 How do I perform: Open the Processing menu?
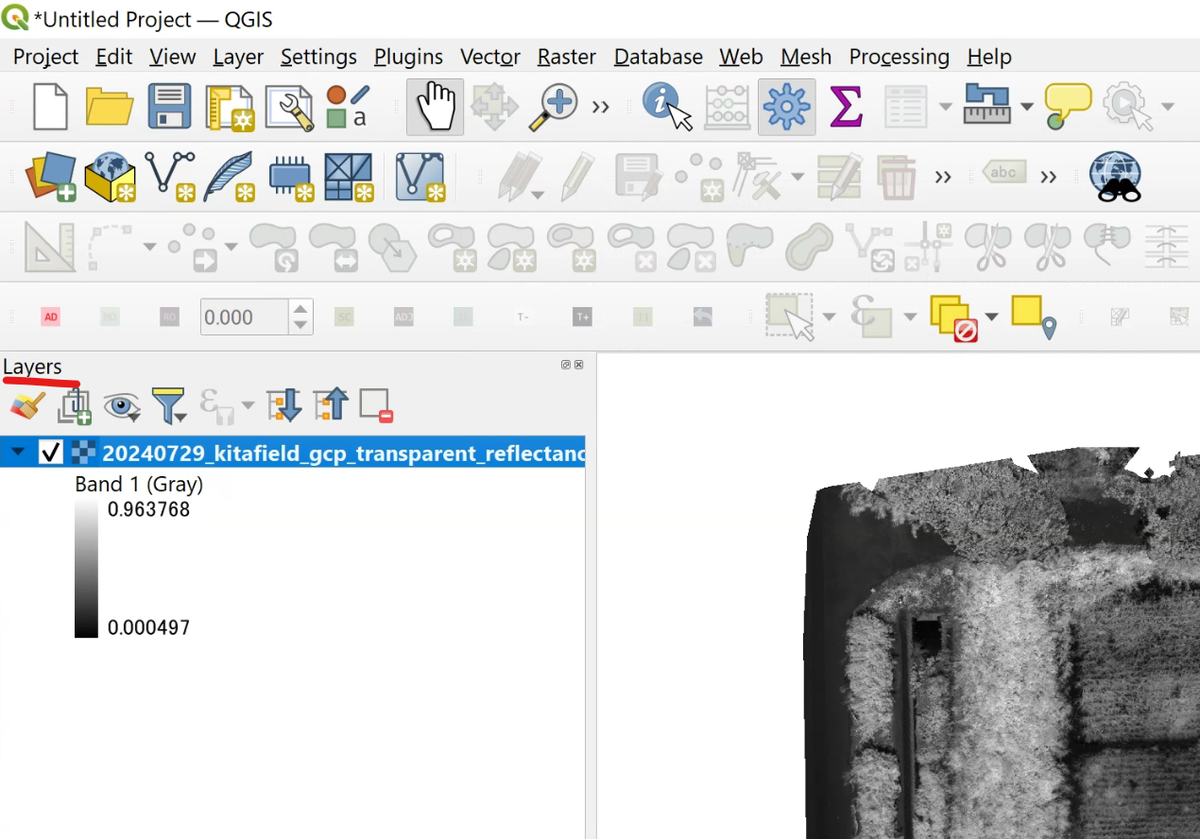point(899,57)
